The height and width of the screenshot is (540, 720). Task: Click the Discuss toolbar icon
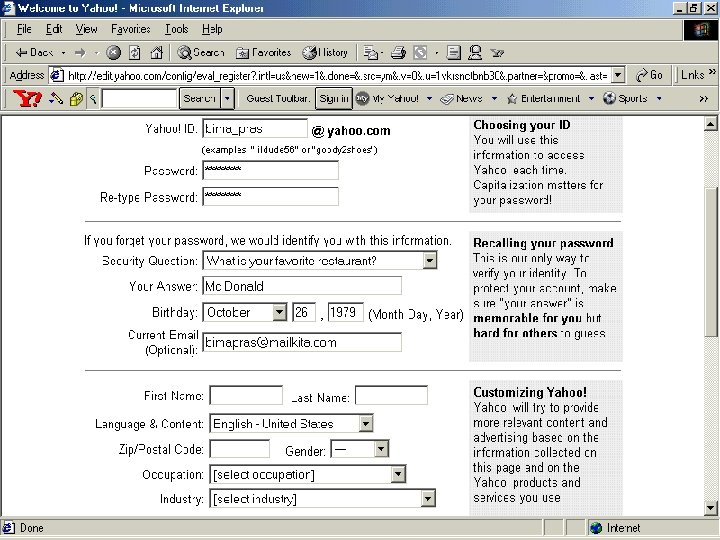pos(454,53)
